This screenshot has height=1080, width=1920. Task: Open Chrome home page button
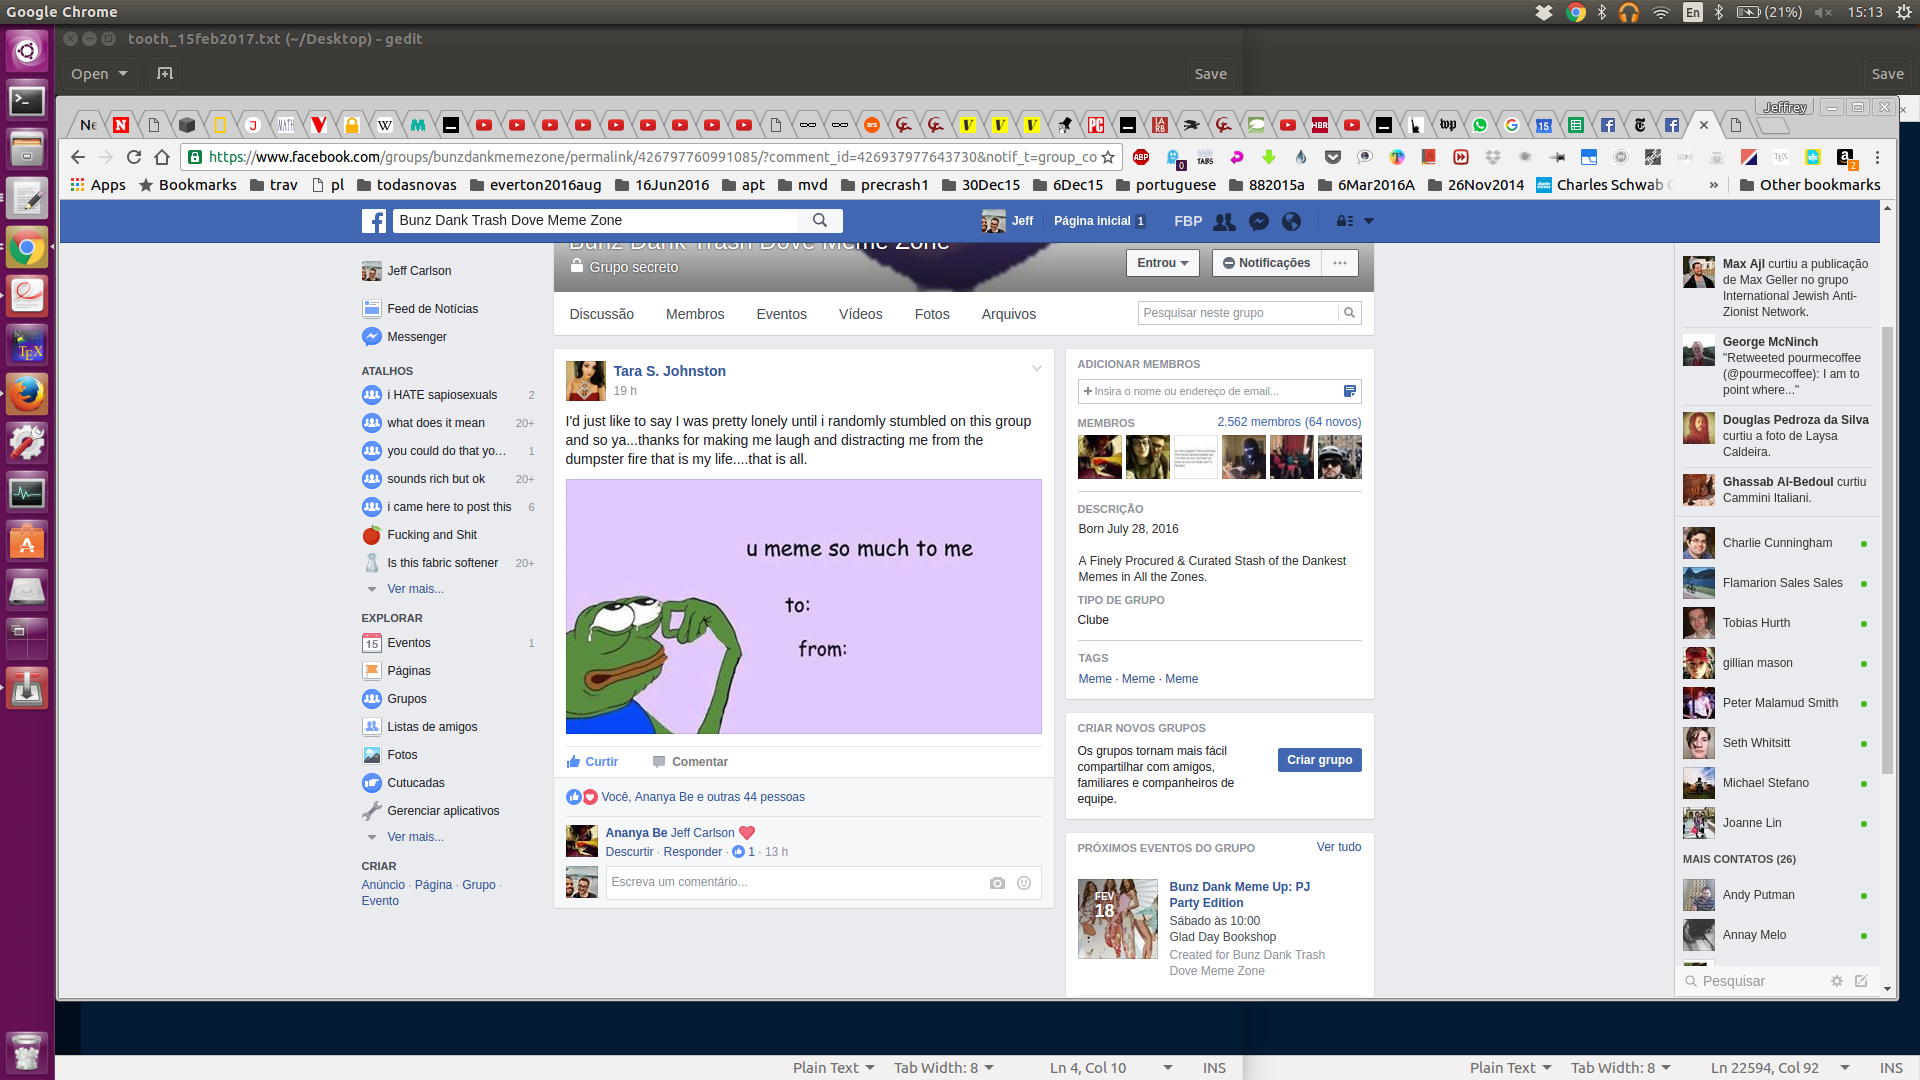coord(162,157)
